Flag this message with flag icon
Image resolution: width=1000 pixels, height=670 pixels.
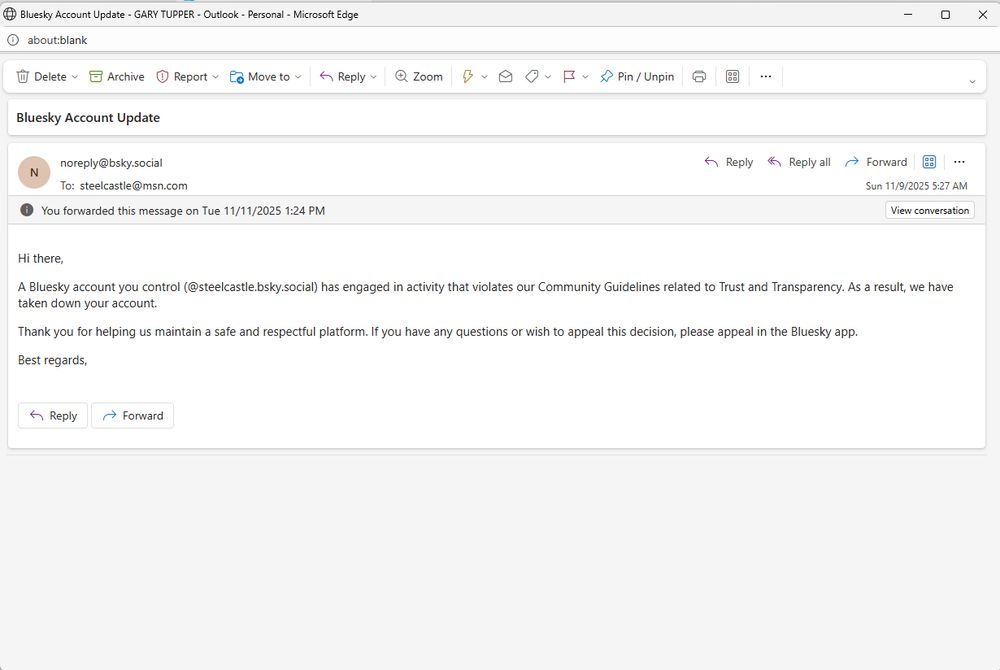coord(569,76)
